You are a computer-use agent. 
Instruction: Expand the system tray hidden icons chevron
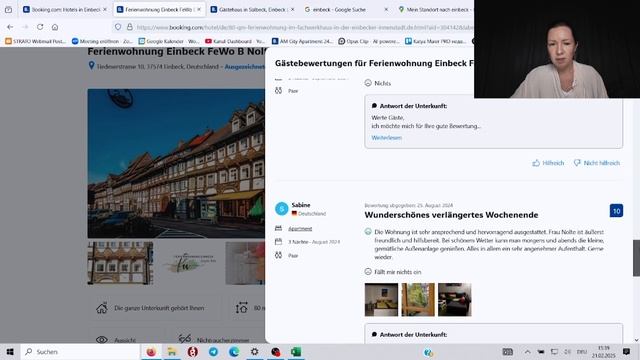click(527, 352)
